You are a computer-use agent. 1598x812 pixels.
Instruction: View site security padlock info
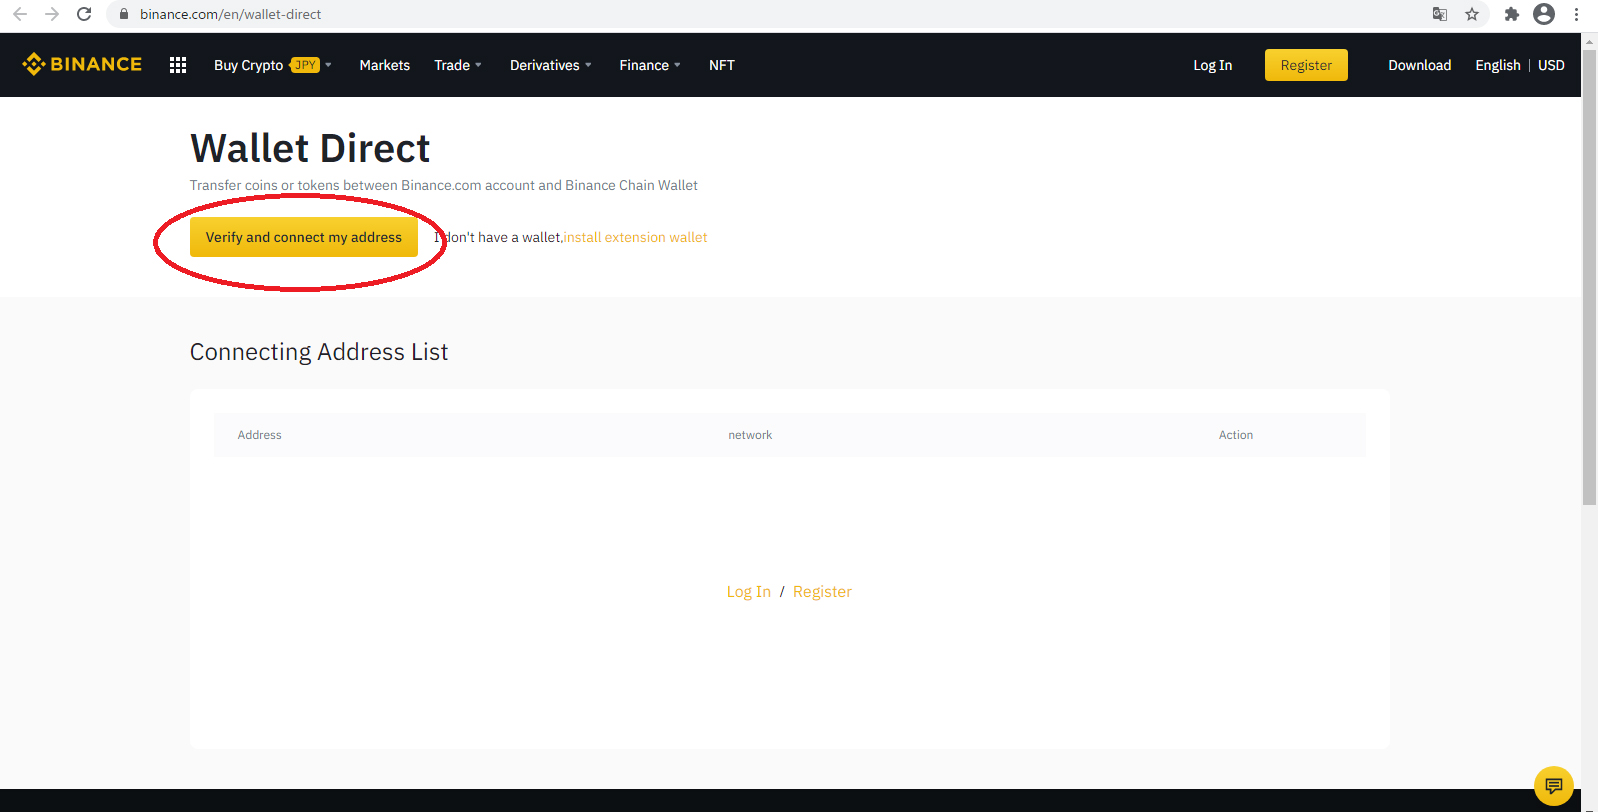tap(124, 14)
